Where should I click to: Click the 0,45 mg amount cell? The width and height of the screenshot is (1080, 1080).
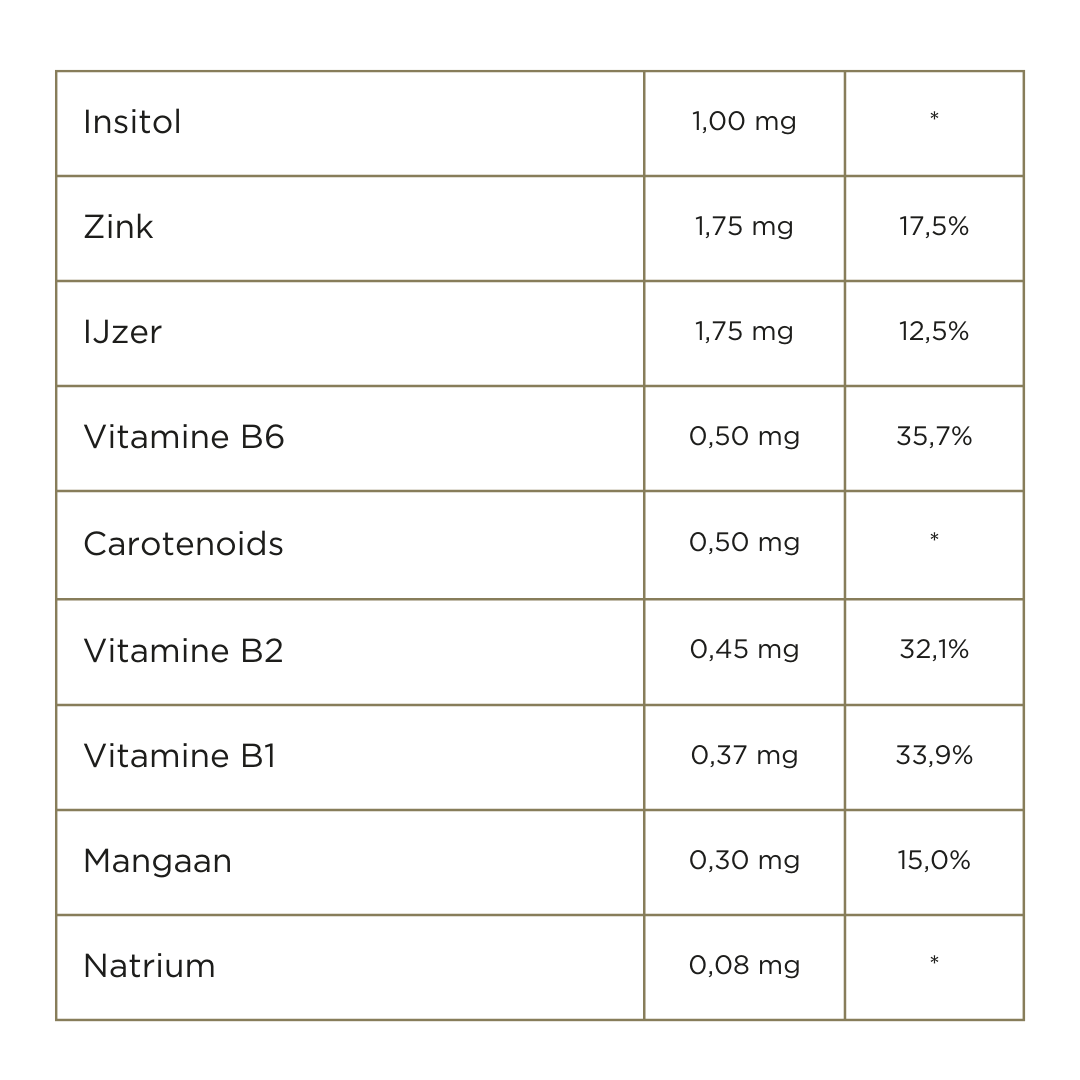[x=744, y=650]
